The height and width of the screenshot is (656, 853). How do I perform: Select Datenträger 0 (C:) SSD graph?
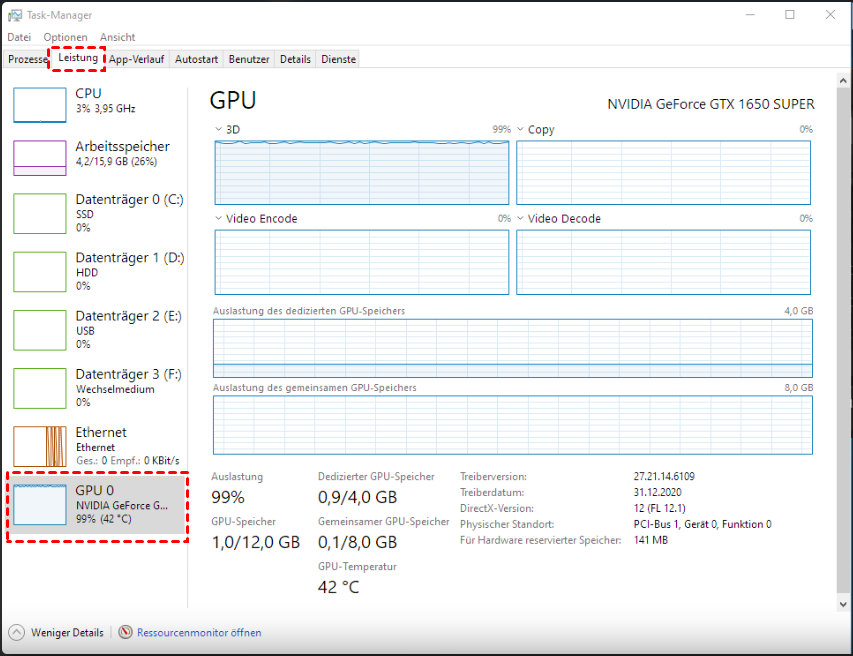(39, 213)
